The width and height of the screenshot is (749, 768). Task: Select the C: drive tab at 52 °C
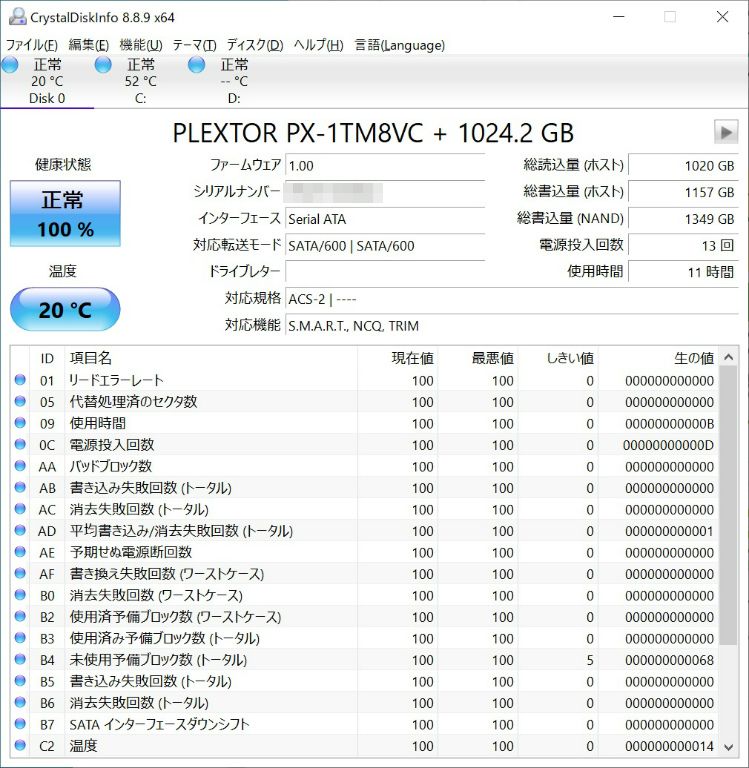point(141,81)
